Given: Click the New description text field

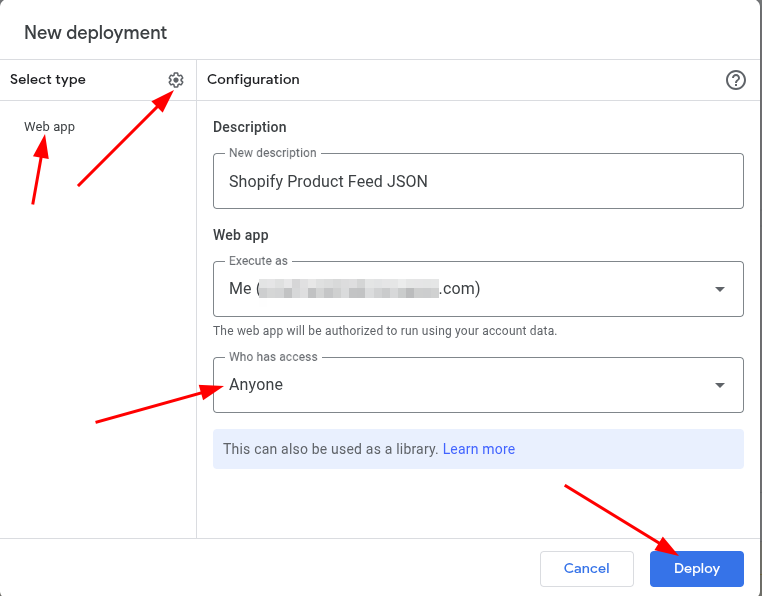Looking at the screenshot, I should click(478, 182).
